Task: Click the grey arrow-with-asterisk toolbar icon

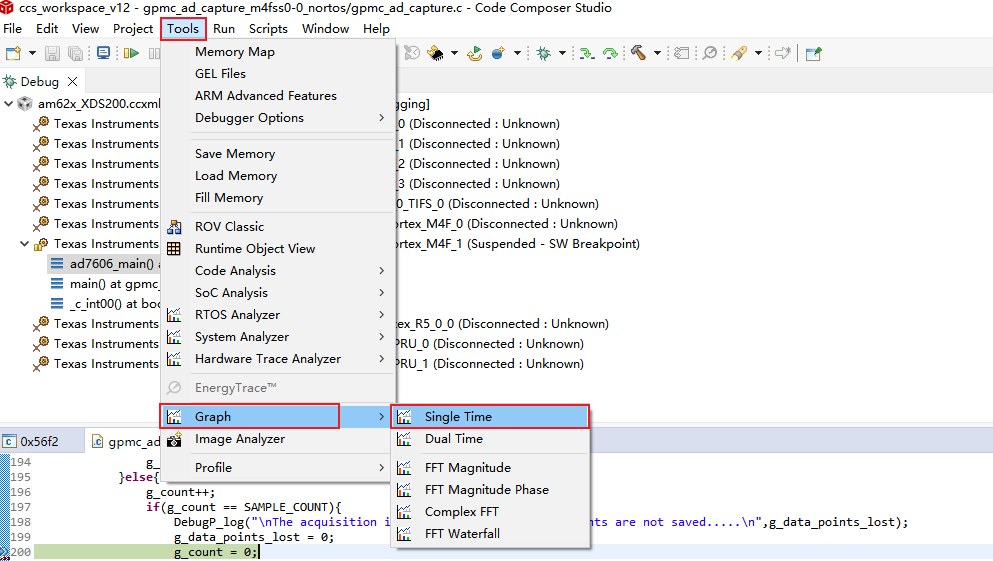Action: tap(783, 53)
